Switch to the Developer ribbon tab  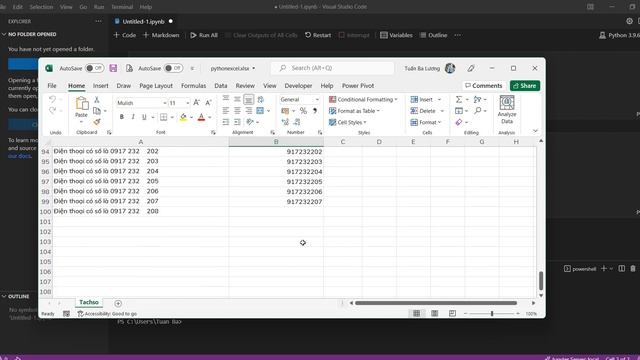click(x=298, y=86)
